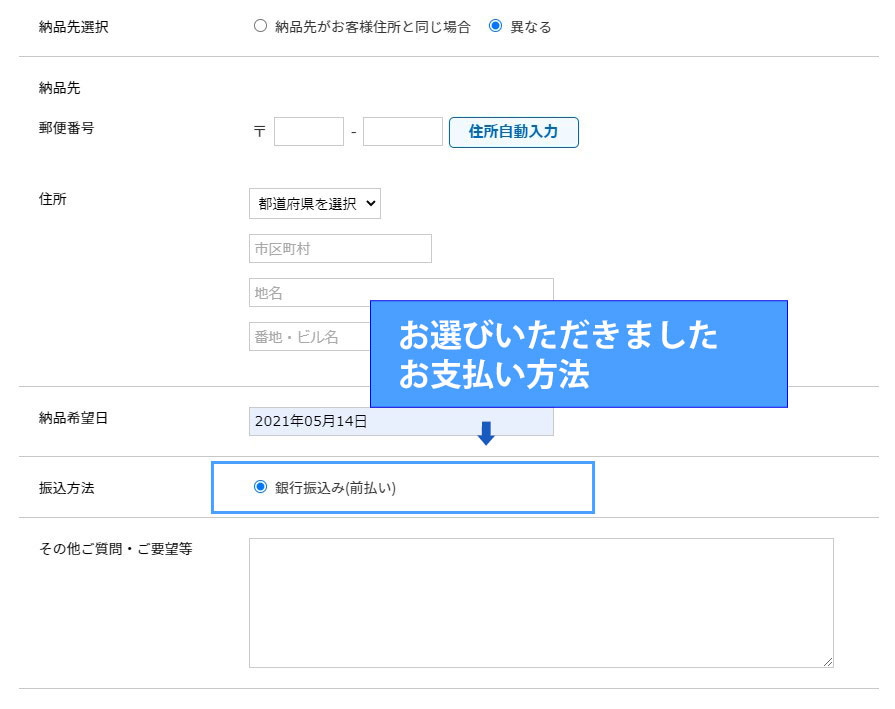Select the 銀行振込み(前払い) payment radio button

[x=261, y=487]
